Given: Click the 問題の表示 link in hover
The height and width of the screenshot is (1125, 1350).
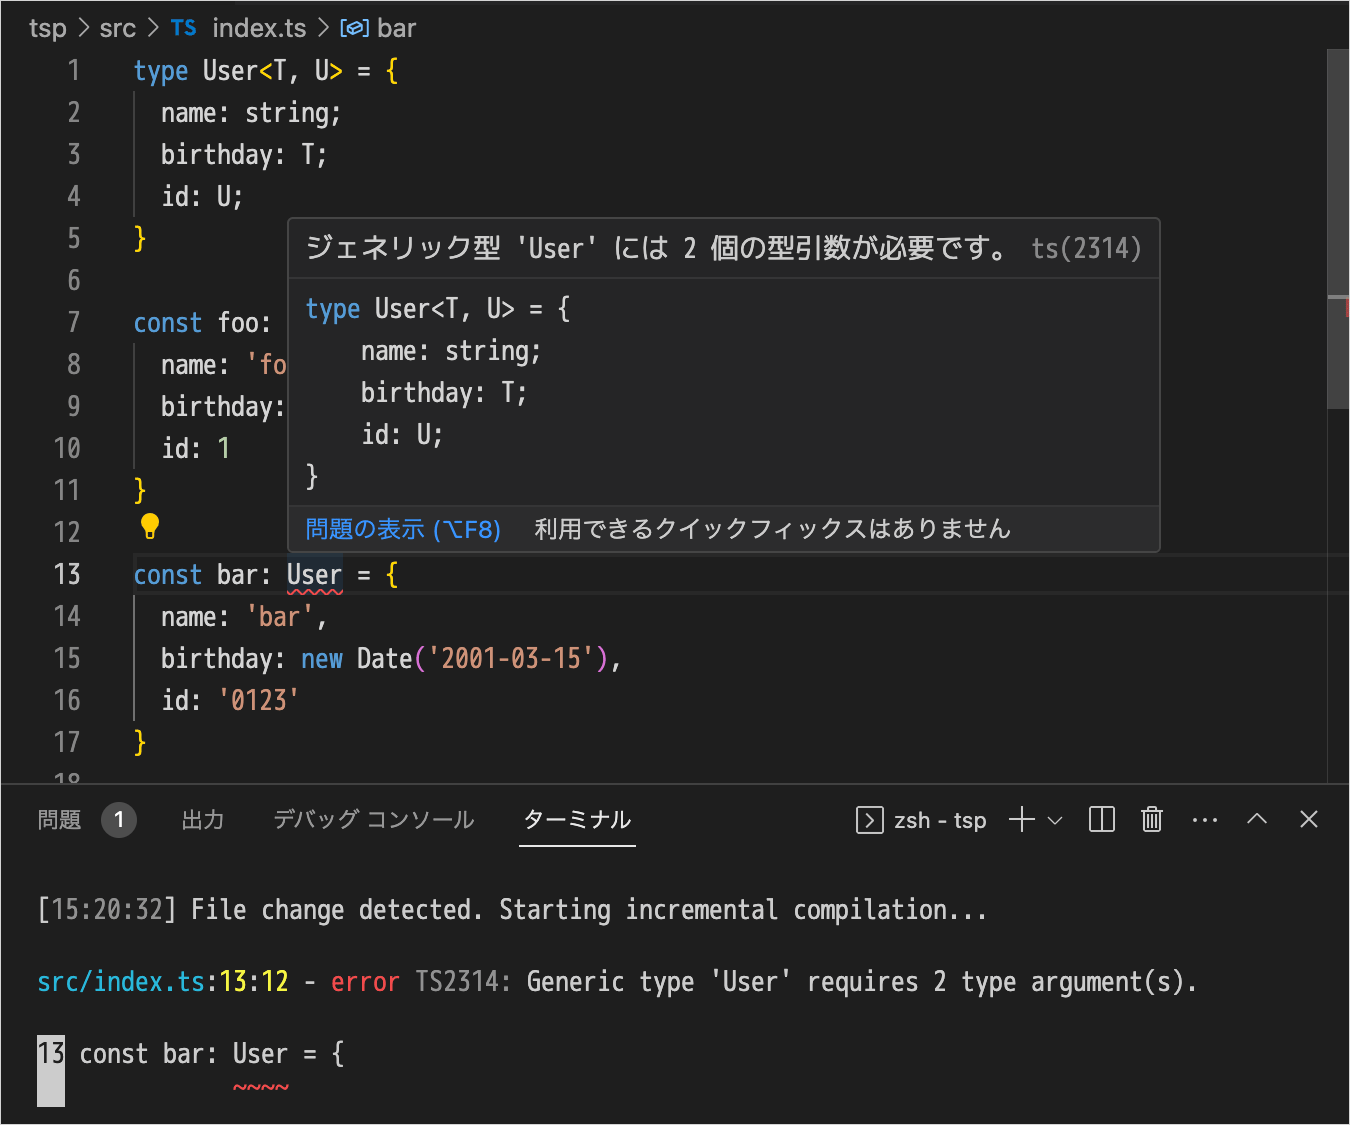Looking at the screenshot, I should (402, 529).
